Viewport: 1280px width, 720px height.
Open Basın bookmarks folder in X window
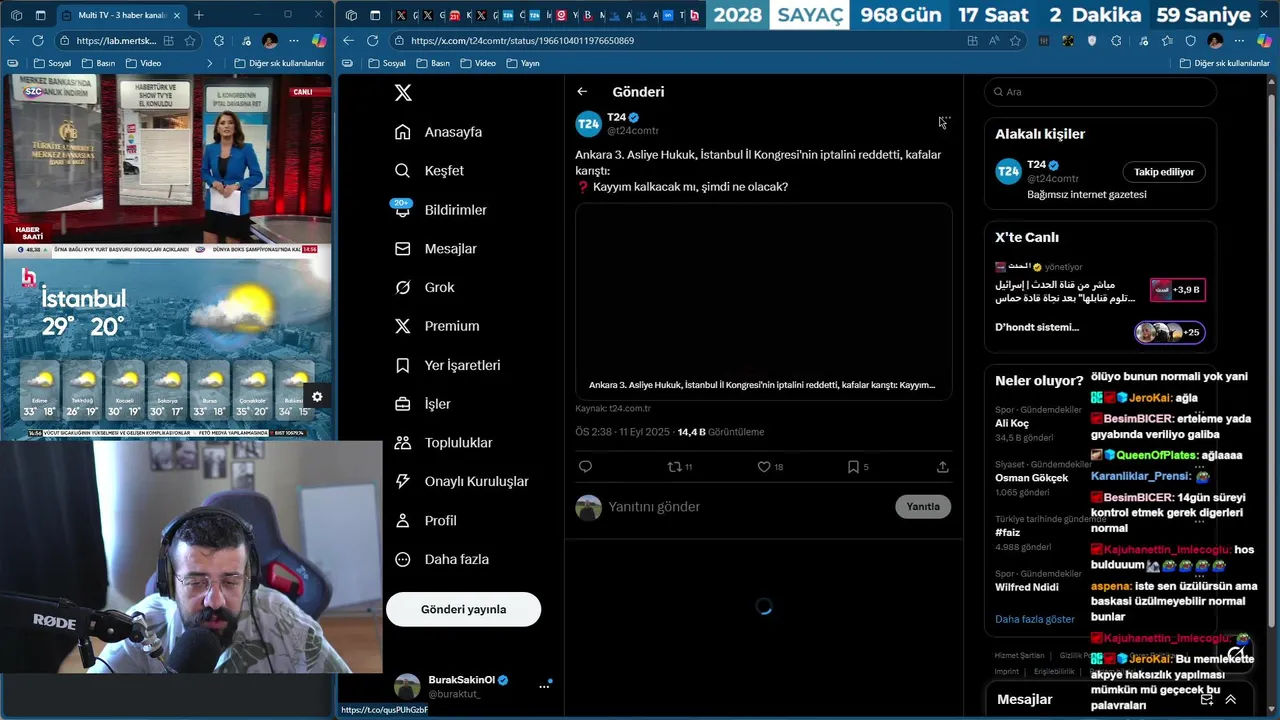tap(433, 63)
